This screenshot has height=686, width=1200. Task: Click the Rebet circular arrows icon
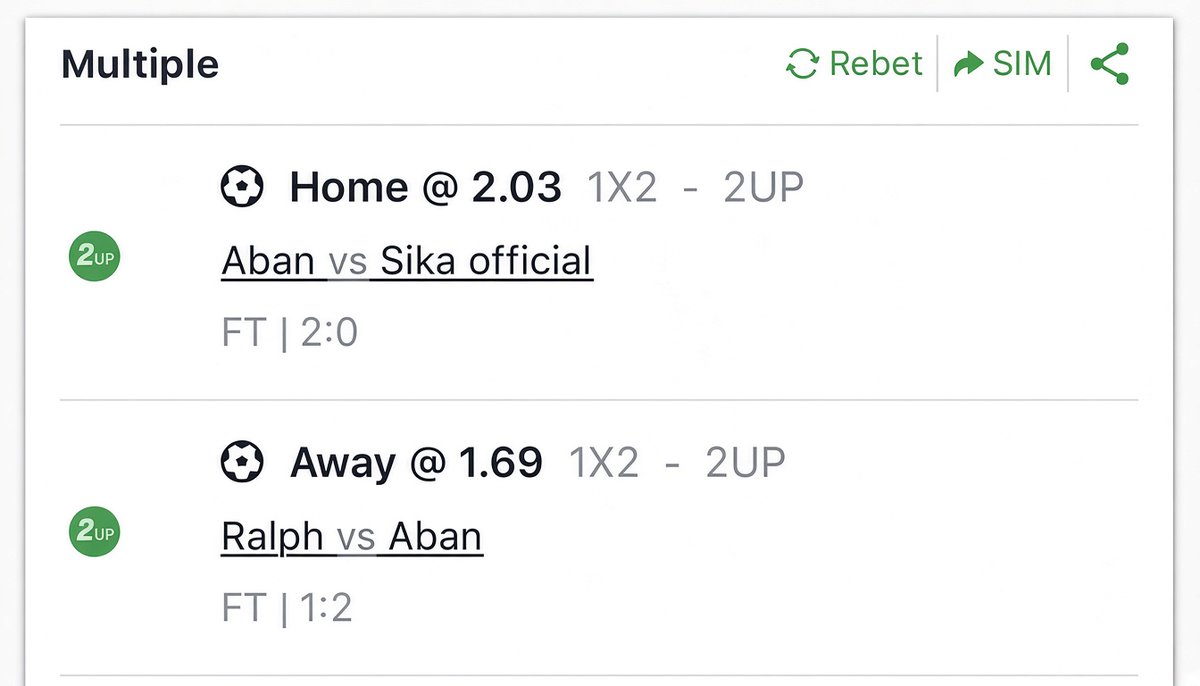pos(802,64)
